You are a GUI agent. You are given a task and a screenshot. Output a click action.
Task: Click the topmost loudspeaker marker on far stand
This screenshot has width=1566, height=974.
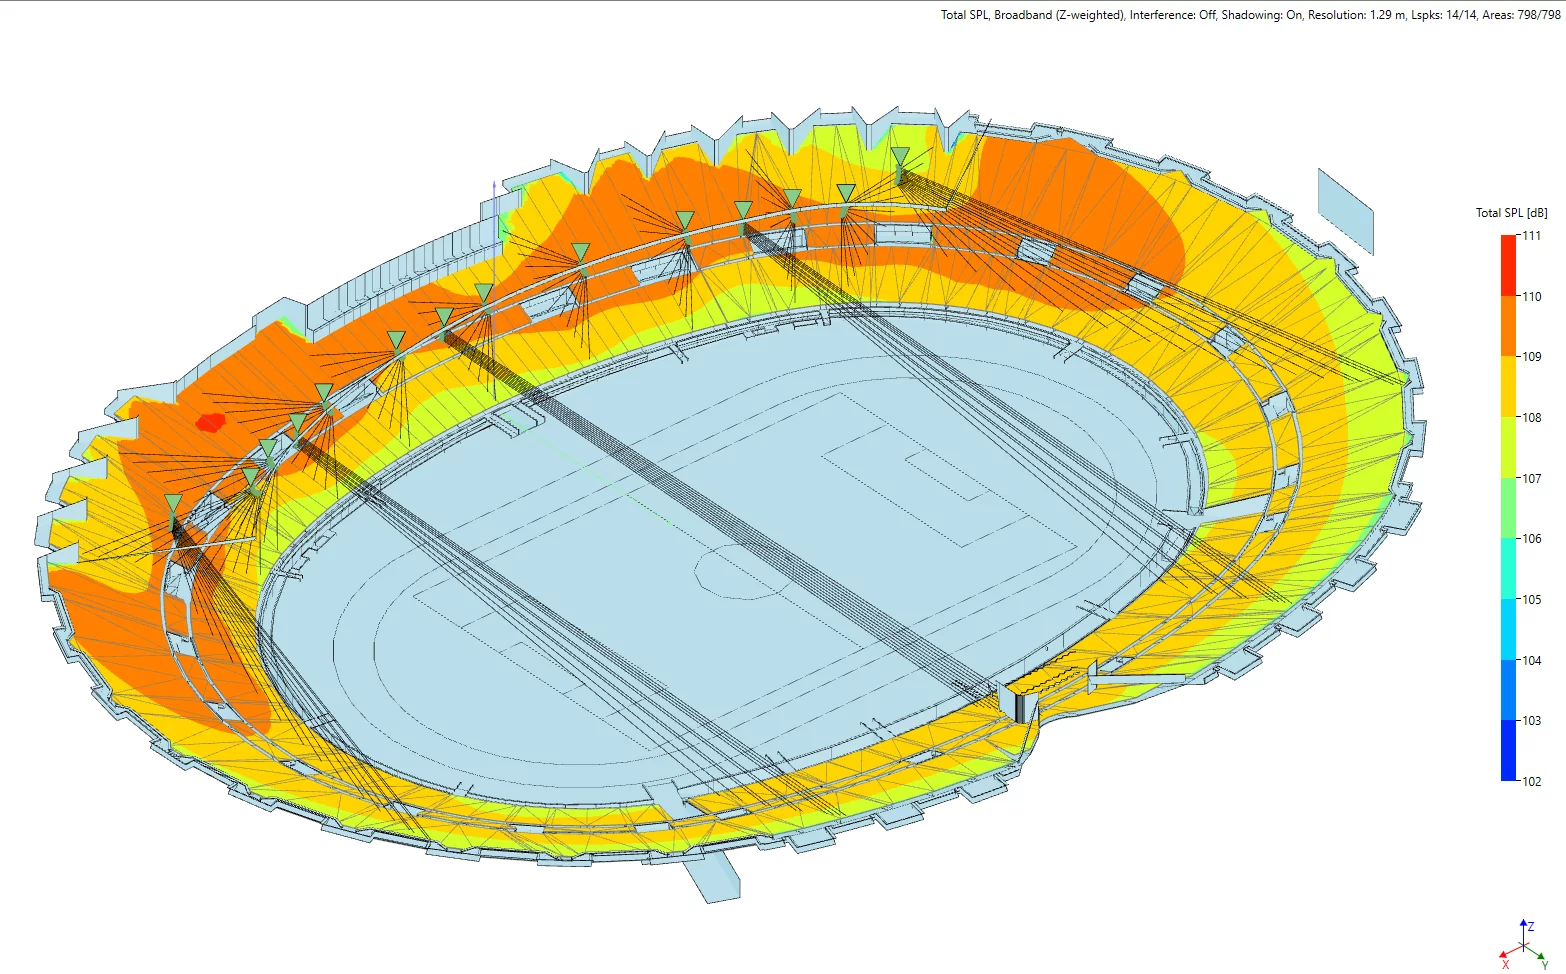click(x=900, y=157)
